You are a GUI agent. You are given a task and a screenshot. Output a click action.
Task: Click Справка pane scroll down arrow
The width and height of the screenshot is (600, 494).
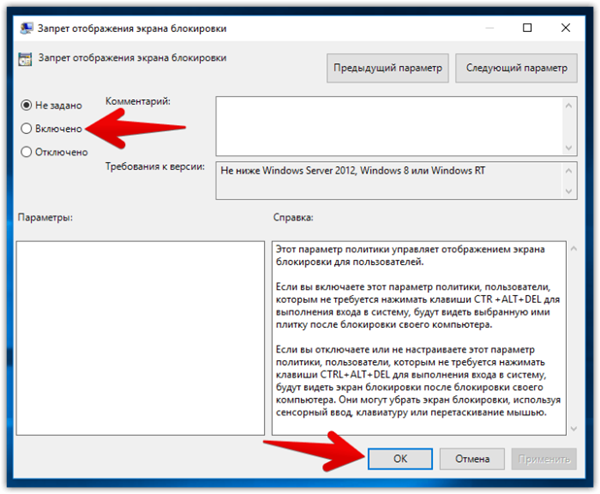click(573, 429)
